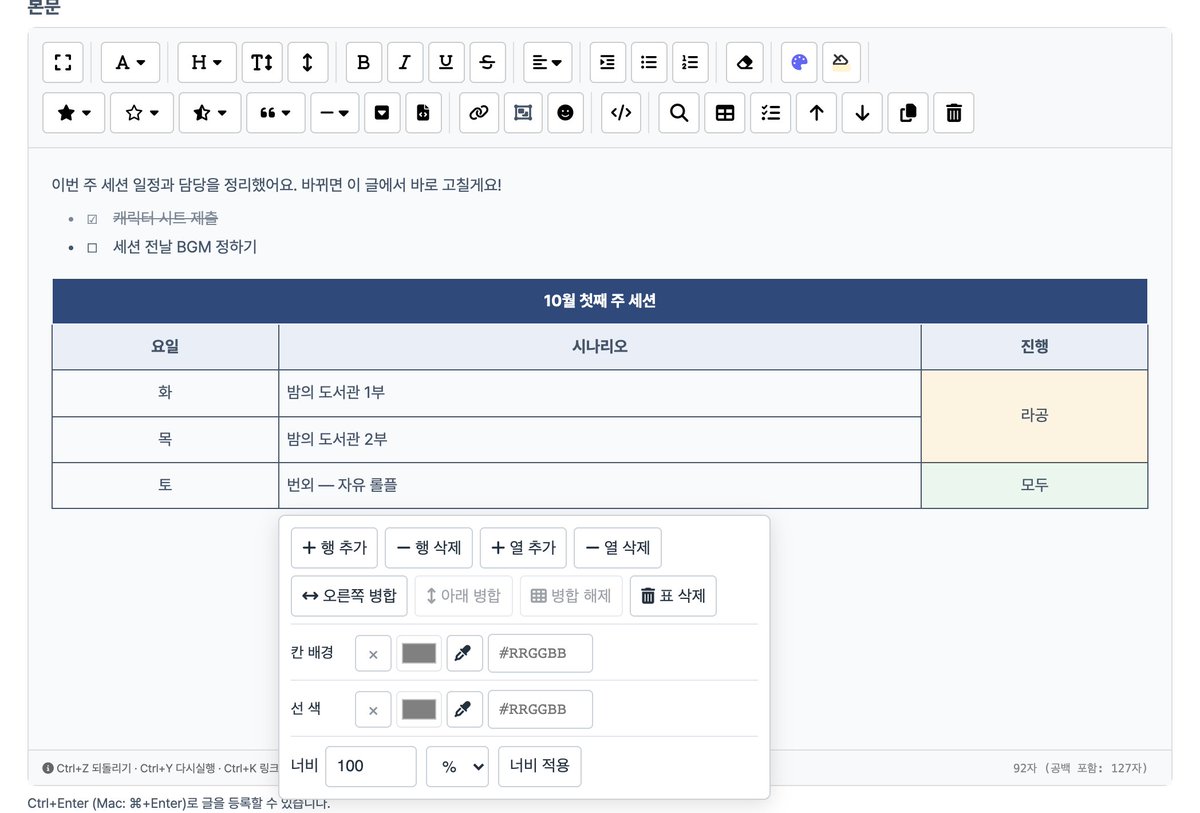Apply bold formatting
The height and width of the screenshot is (813, 1200).
(x=364, y=62)
